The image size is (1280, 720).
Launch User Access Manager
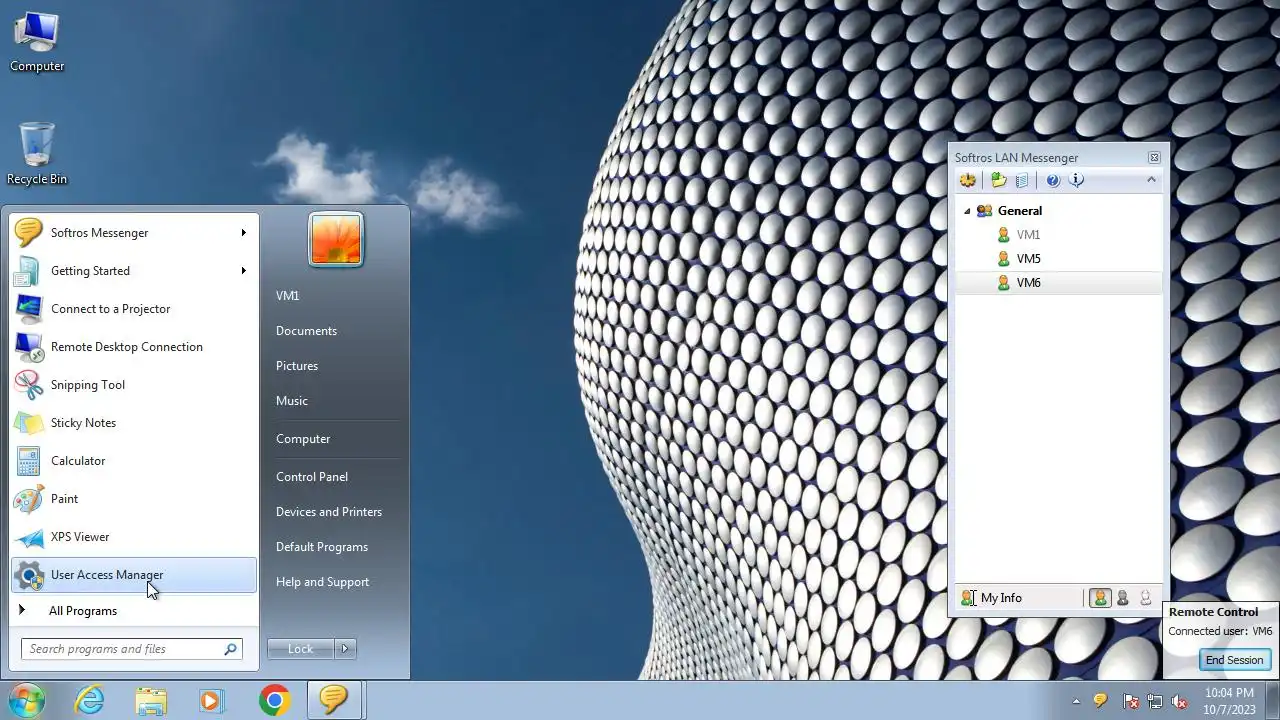(134, 575)
